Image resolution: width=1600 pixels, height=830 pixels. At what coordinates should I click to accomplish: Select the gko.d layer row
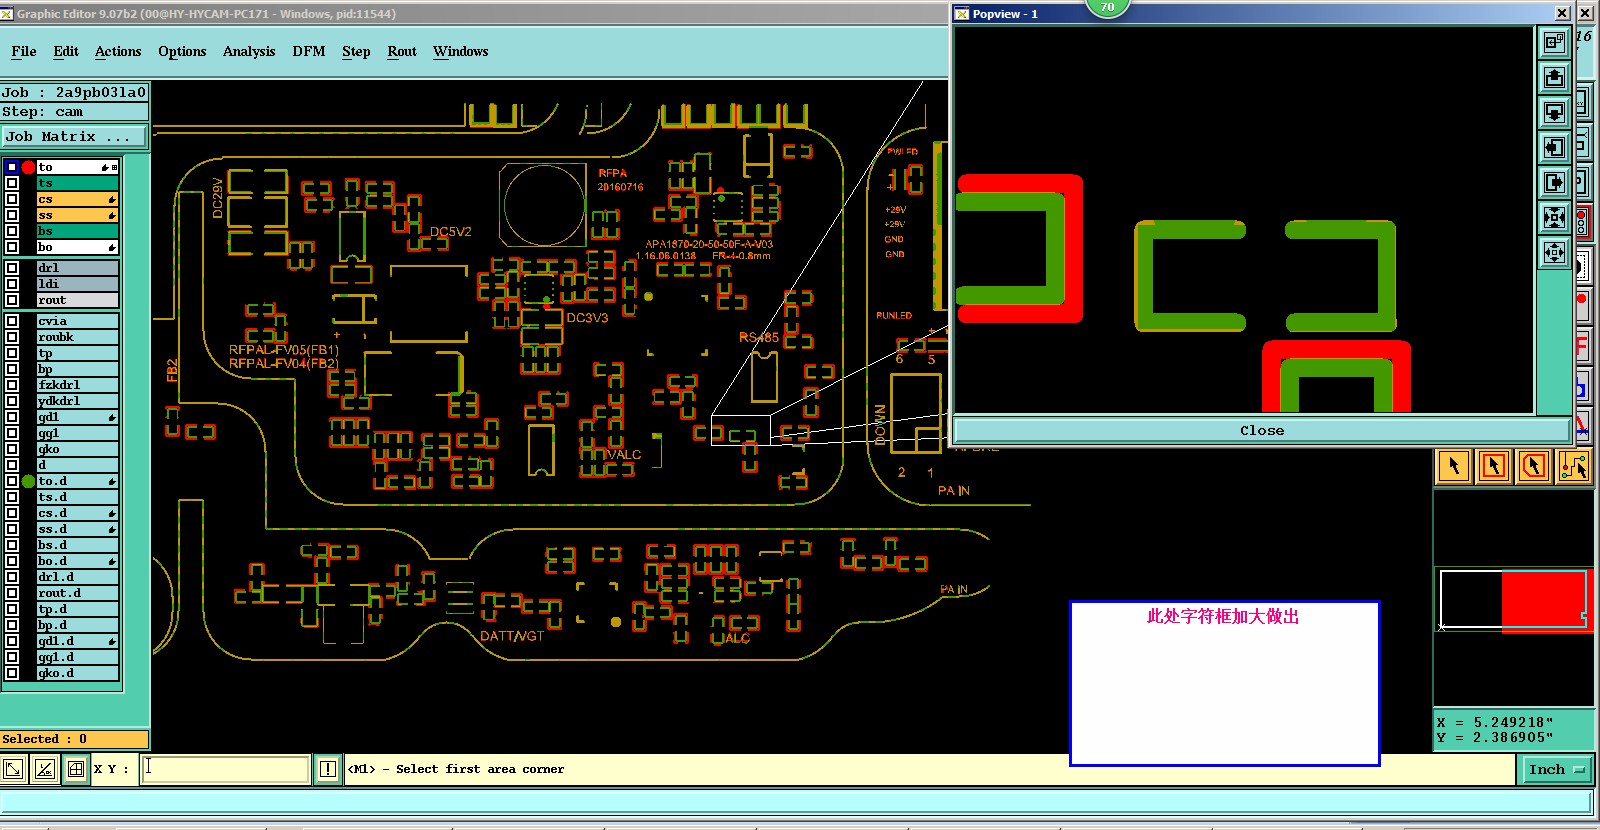point(78,673)
